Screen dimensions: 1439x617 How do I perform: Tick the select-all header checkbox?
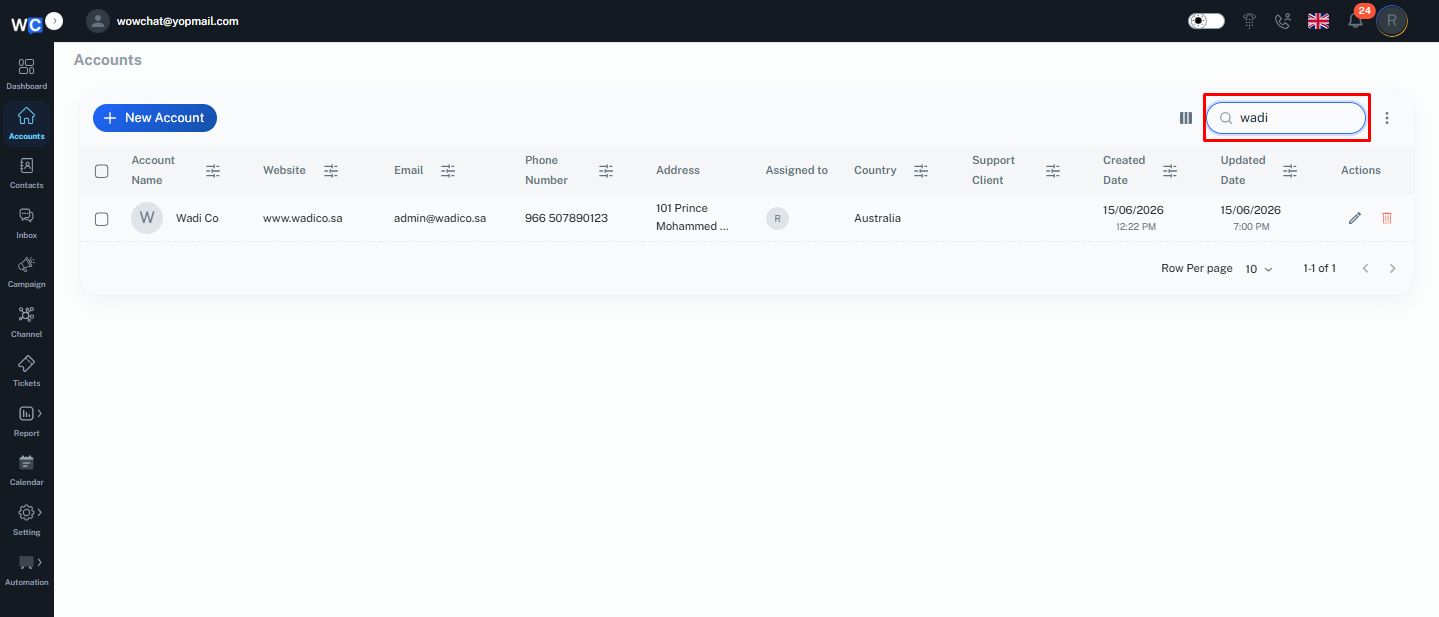(102, 171)
